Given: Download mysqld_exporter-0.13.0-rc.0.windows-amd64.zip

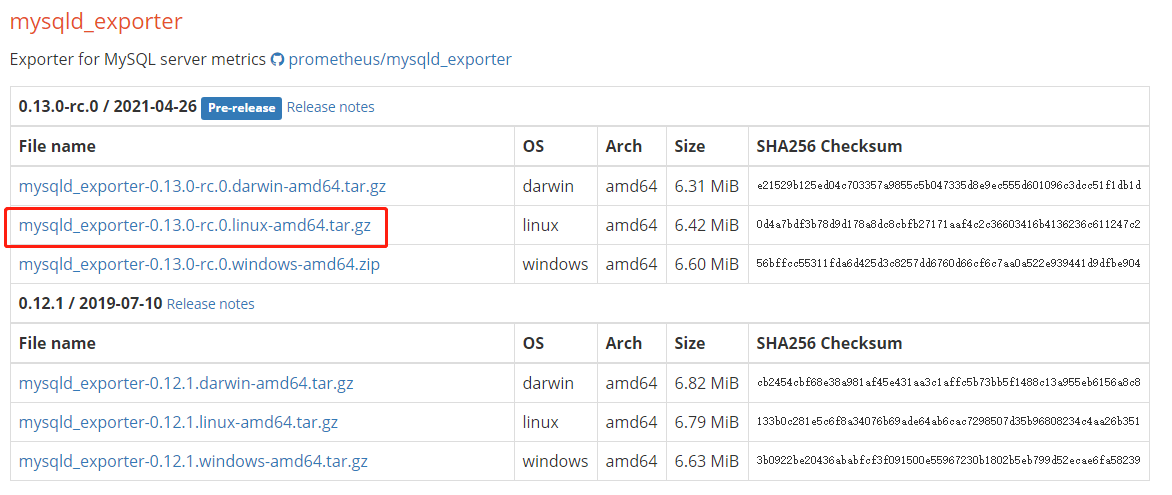Looking at the screenshot, I should (200, 264).
